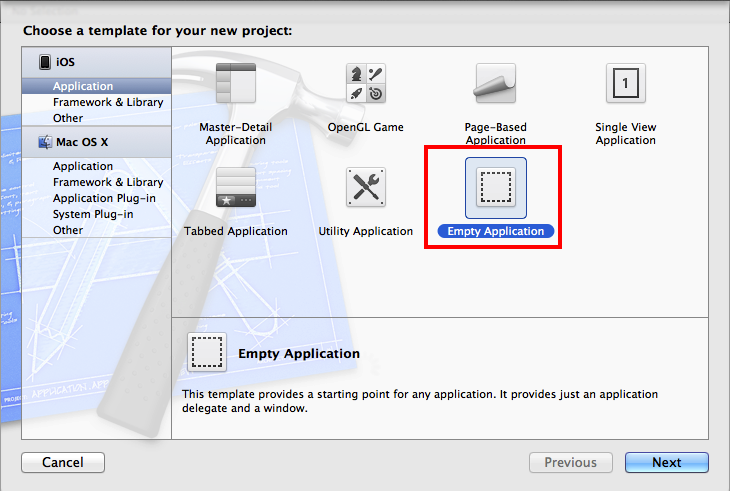
Task: Click the Empty Application icon in description pane
Action: coord(207,352)
